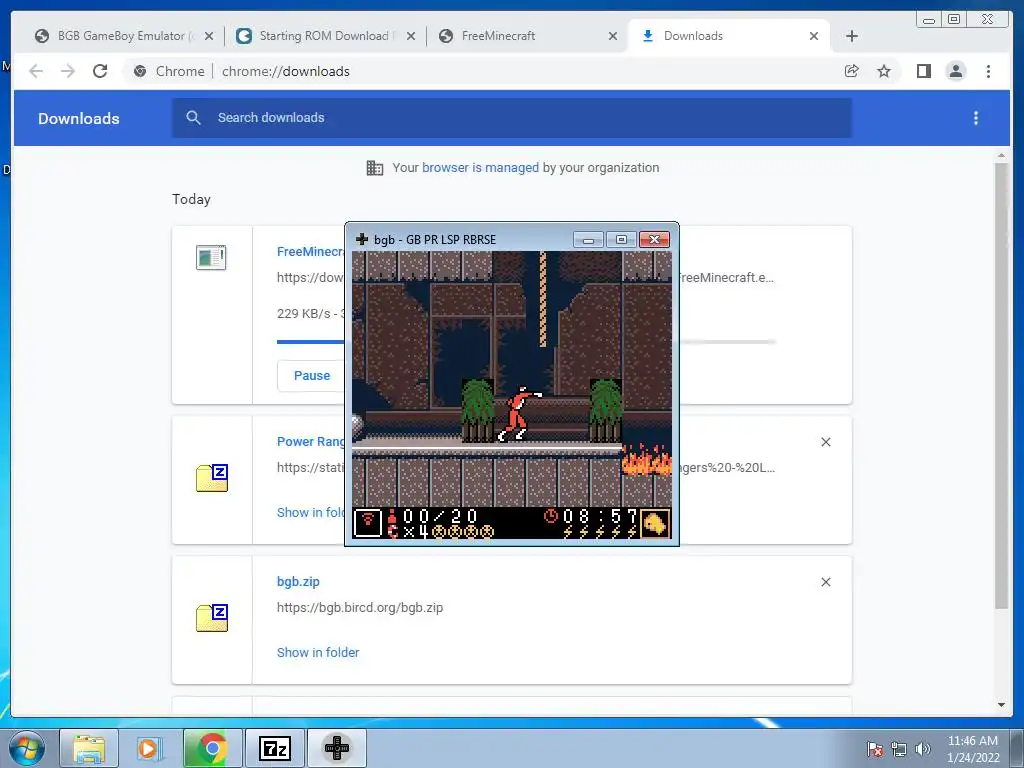1024x768 pixels.
Task: Click the bgb emulator game screen
Action: 512,395
